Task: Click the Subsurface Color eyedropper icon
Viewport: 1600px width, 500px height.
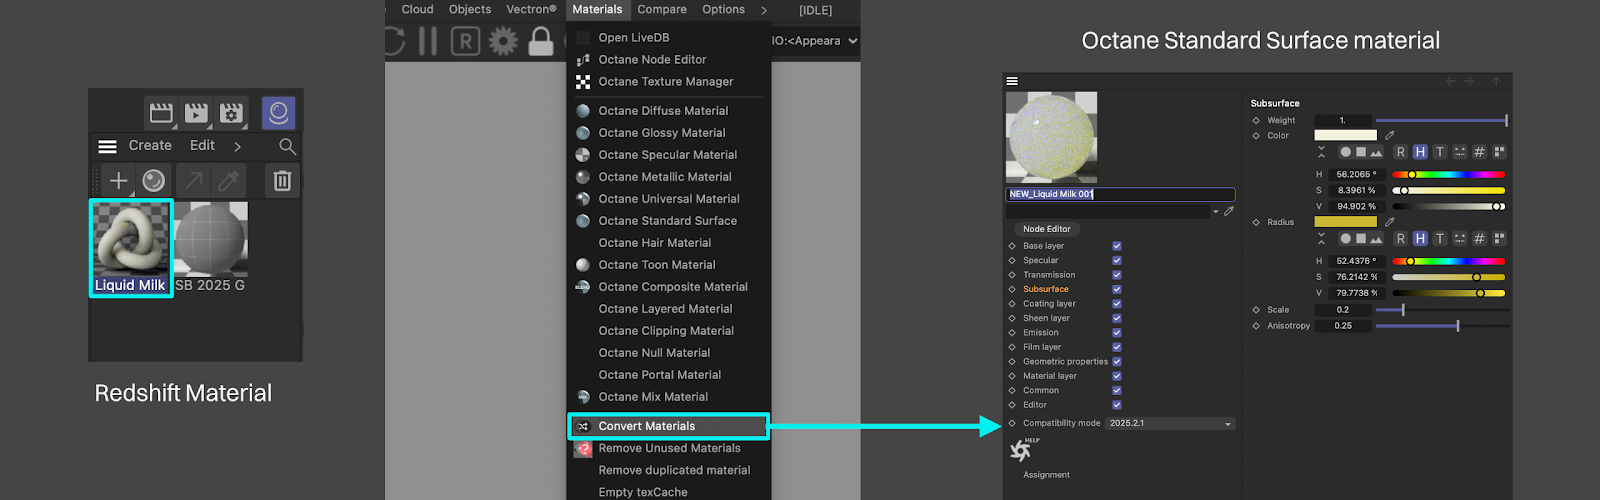Action: click(1390, 135)
